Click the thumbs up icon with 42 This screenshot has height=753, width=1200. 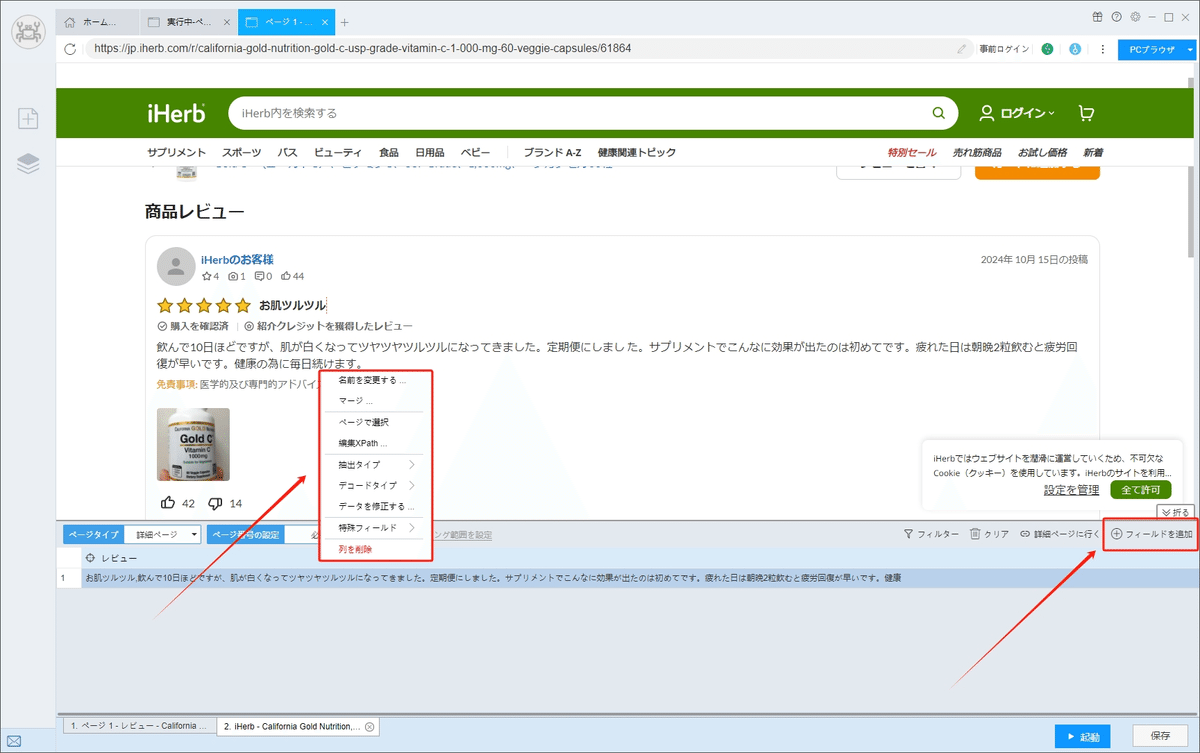(167, 502)
